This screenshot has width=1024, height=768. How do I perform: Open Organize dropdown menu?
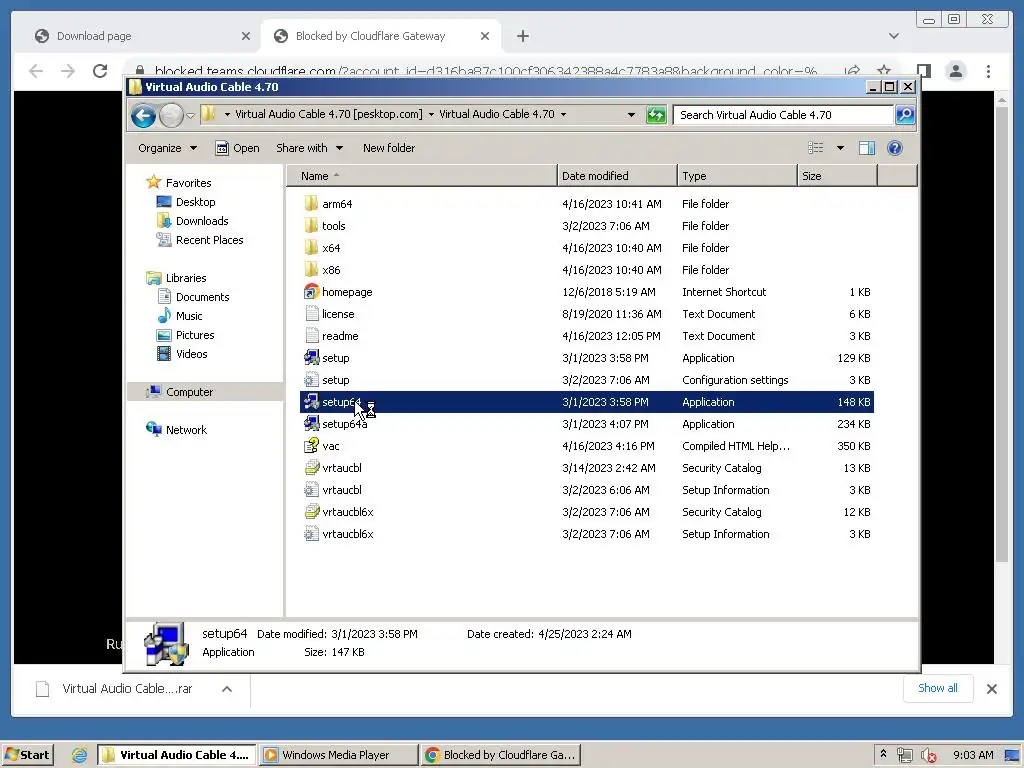click(167, 148)
